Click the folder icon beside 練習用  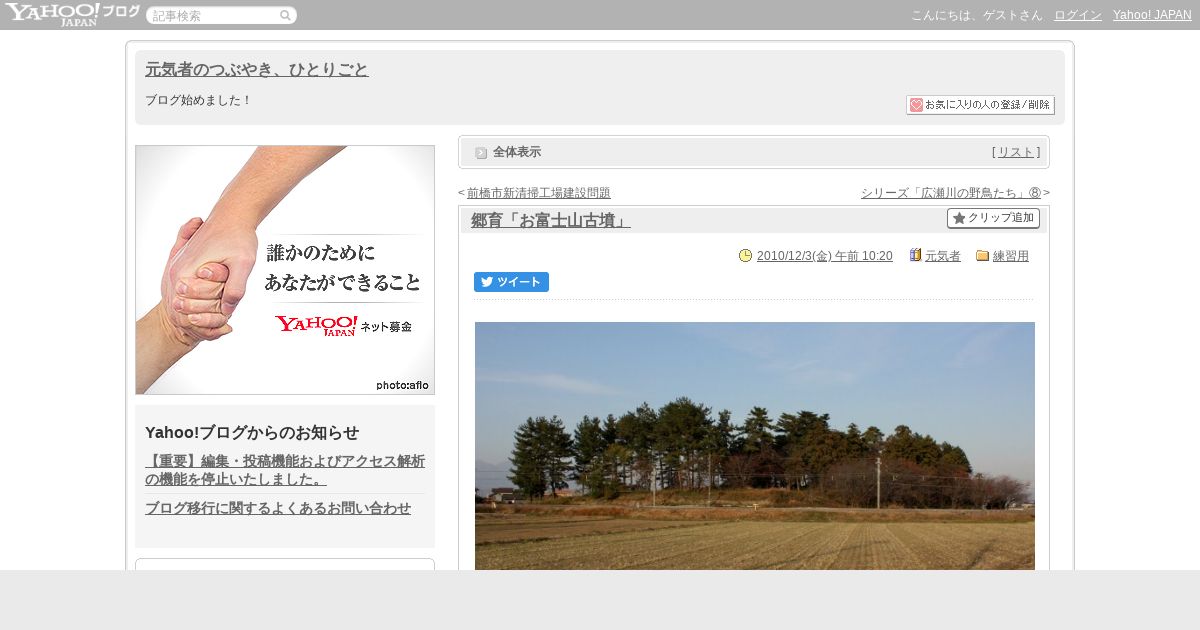click(x=982, y=256)
